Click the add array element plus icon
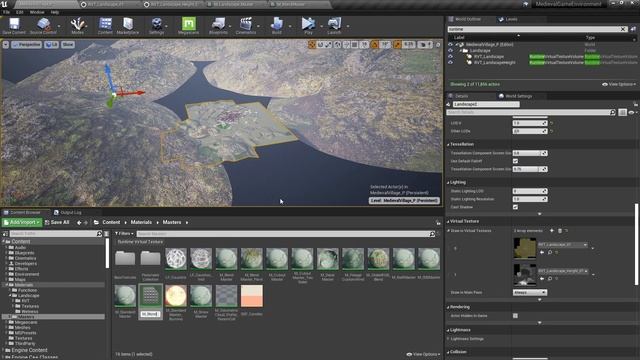This screenshot has width=640, height=360. (551, 231)
